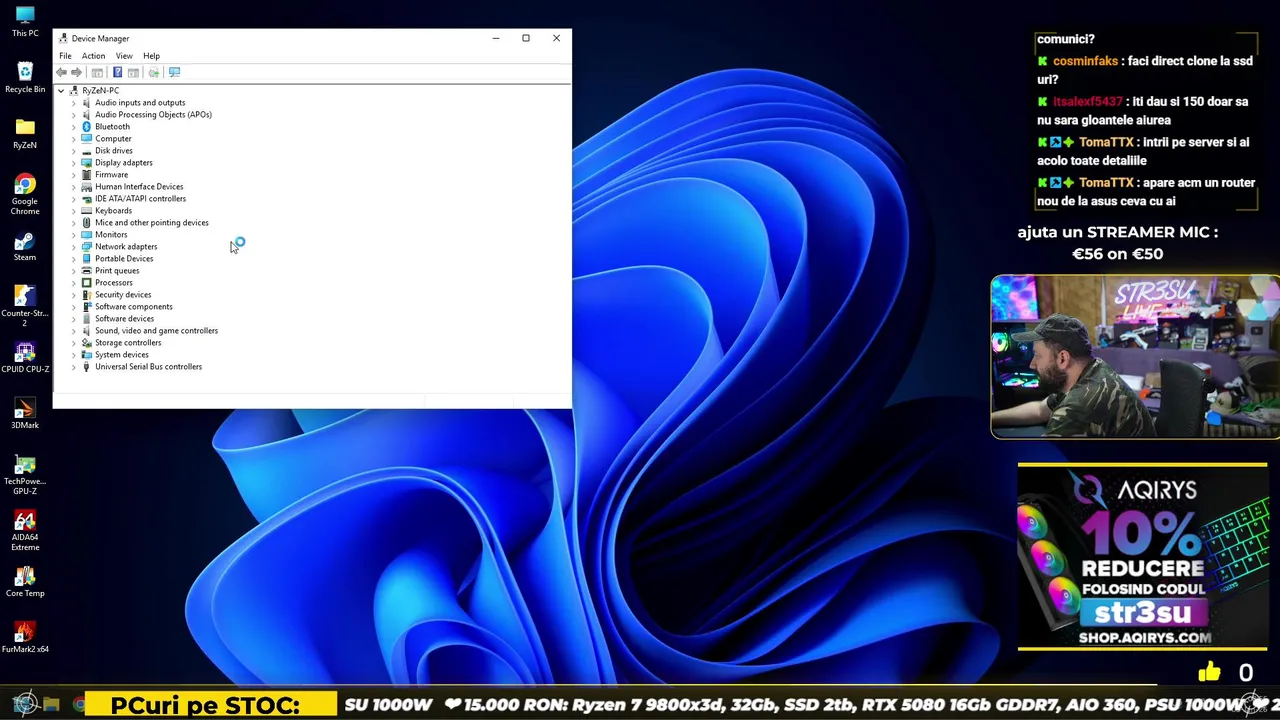The image size is (1280, 720).
Task: Select the Audio inputs and outputs icon
Action: click(86, 103)
